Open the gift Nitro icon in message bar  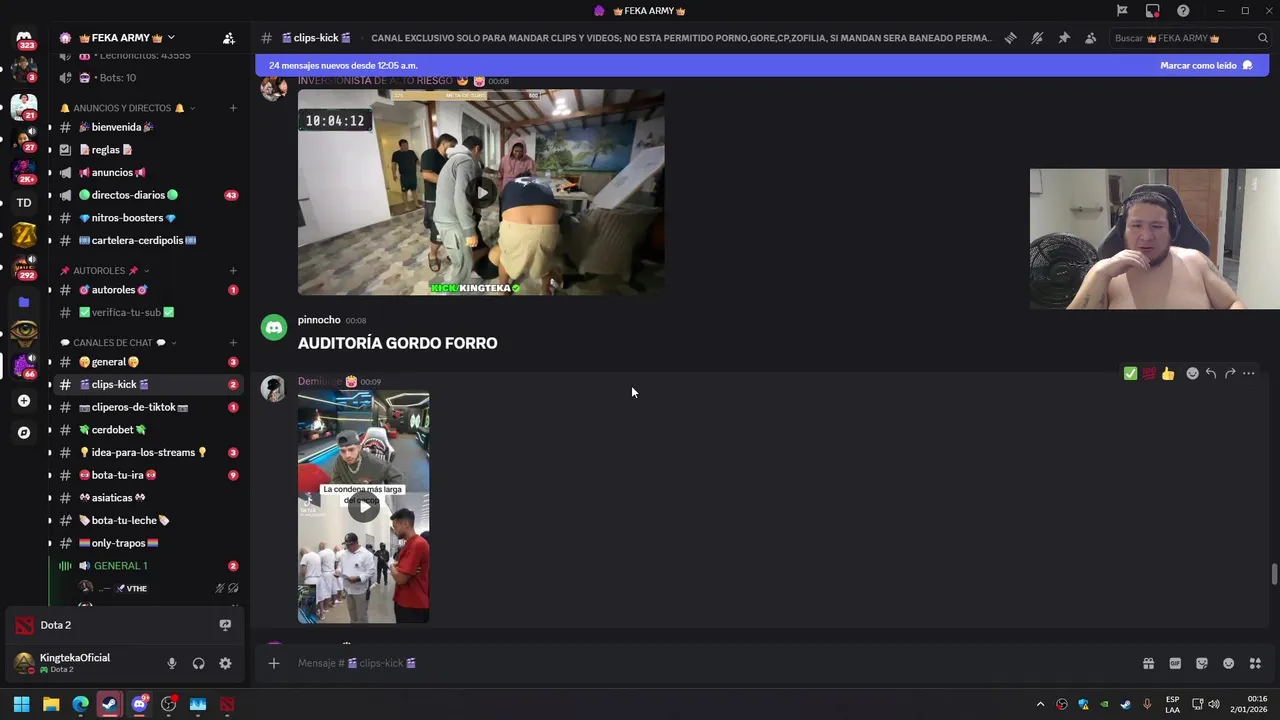tap(1148, 663)
